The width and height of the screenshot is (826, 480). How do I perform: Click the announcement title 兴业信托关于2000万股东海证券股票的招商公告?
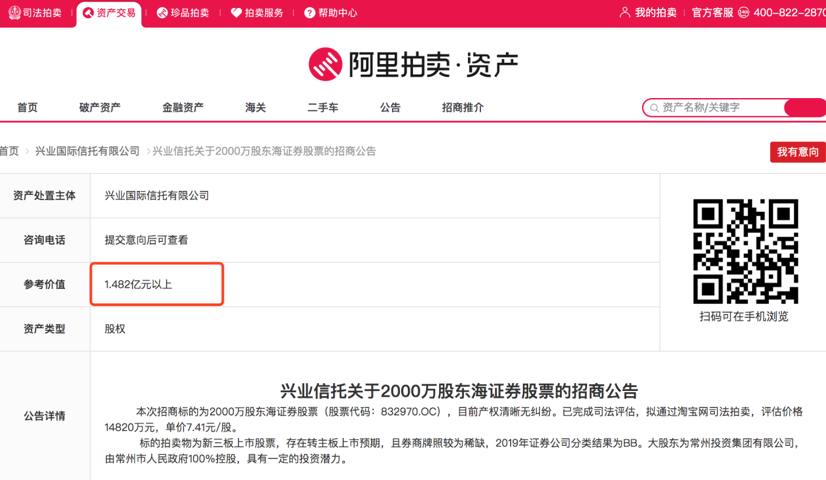[459, 391]
